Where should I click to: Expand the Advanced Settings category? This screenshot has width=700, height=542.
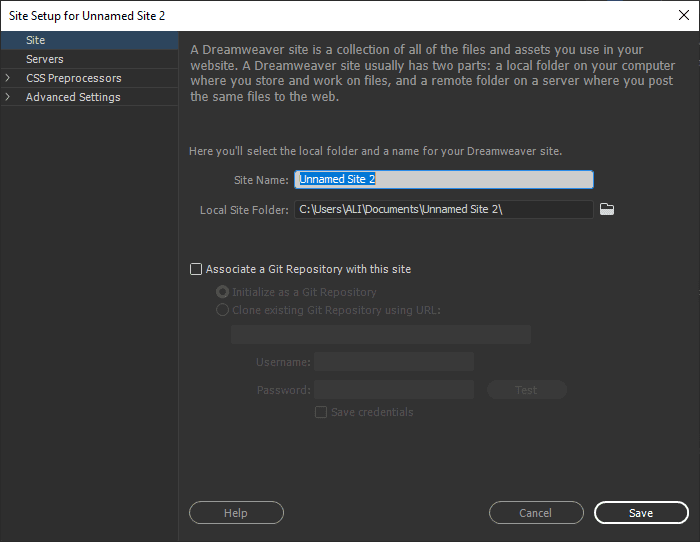tap(8, 96)
